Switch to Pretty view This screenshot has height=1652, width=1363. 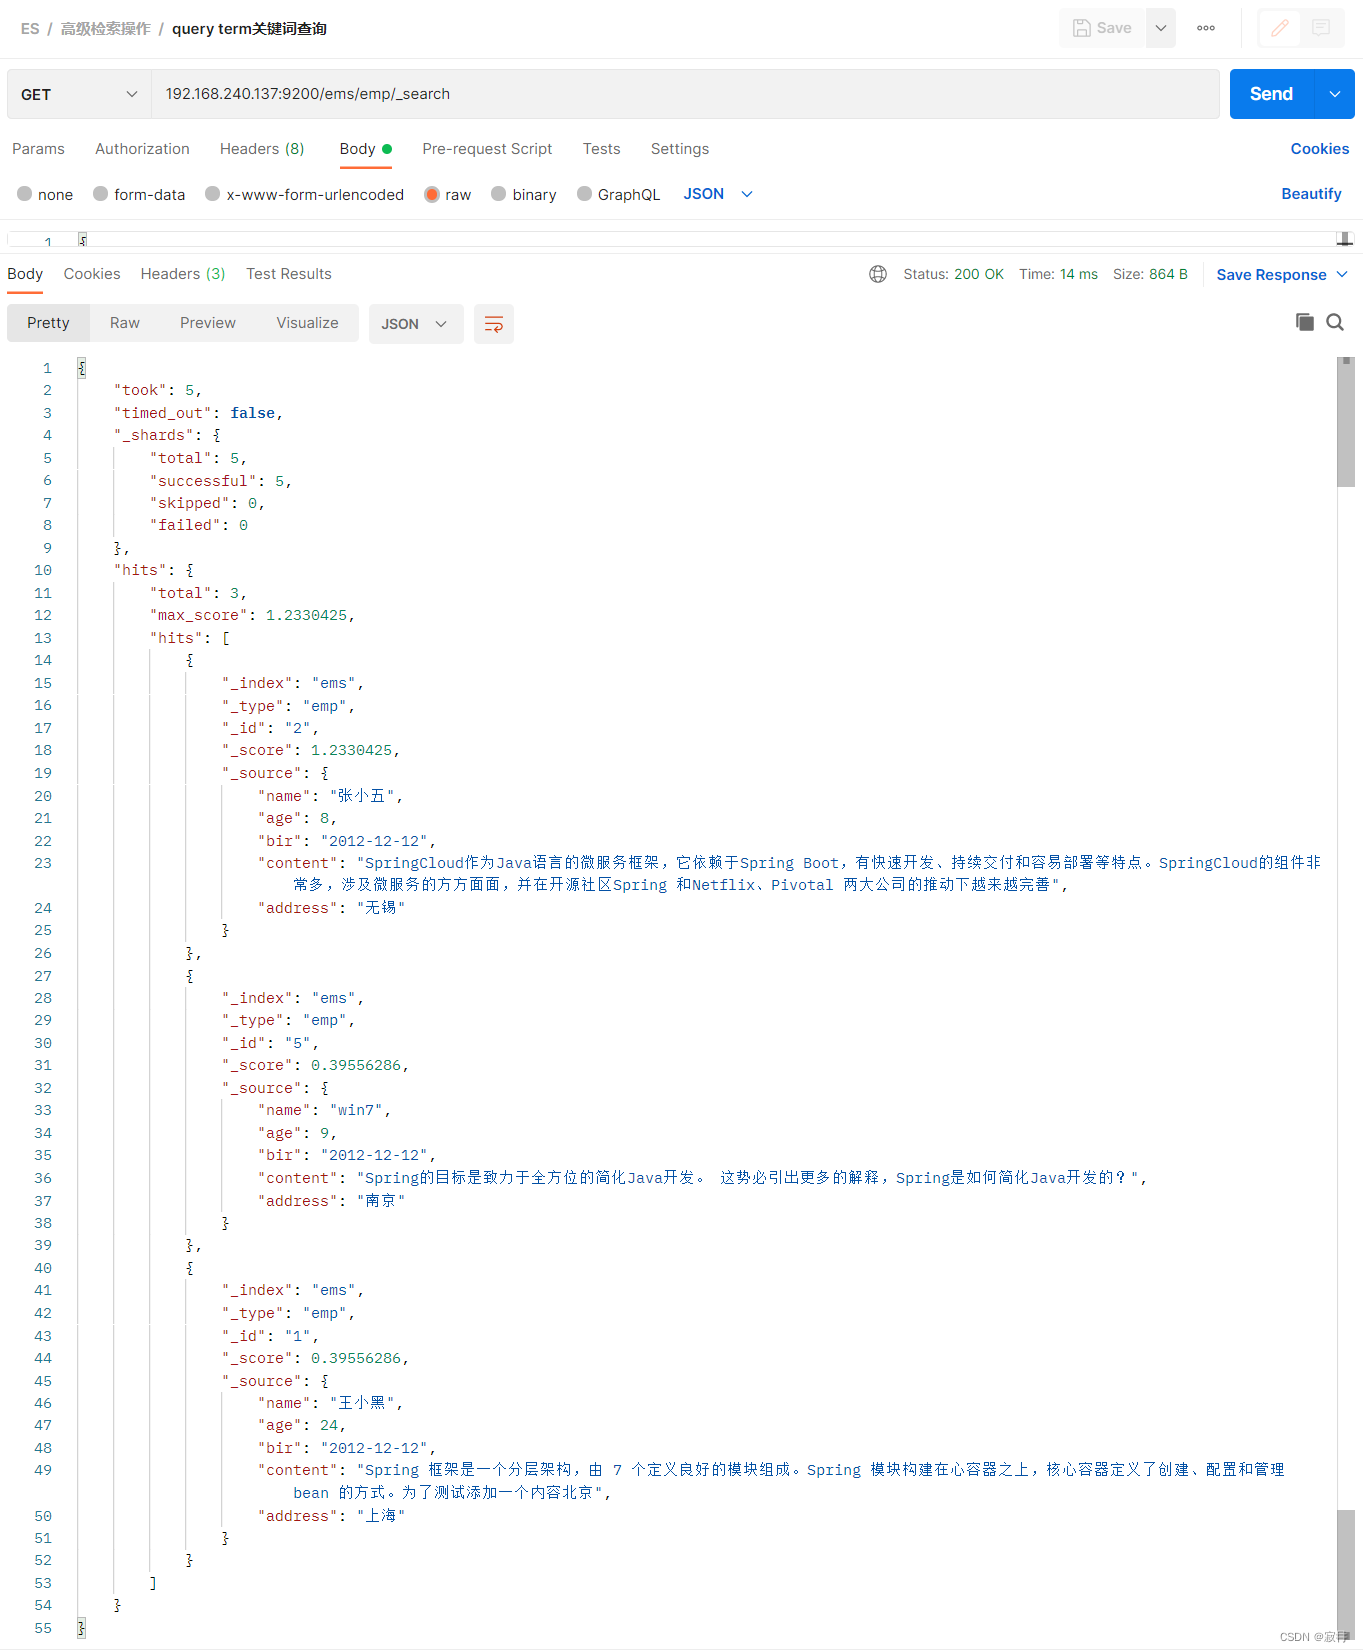tap(48, 323)
